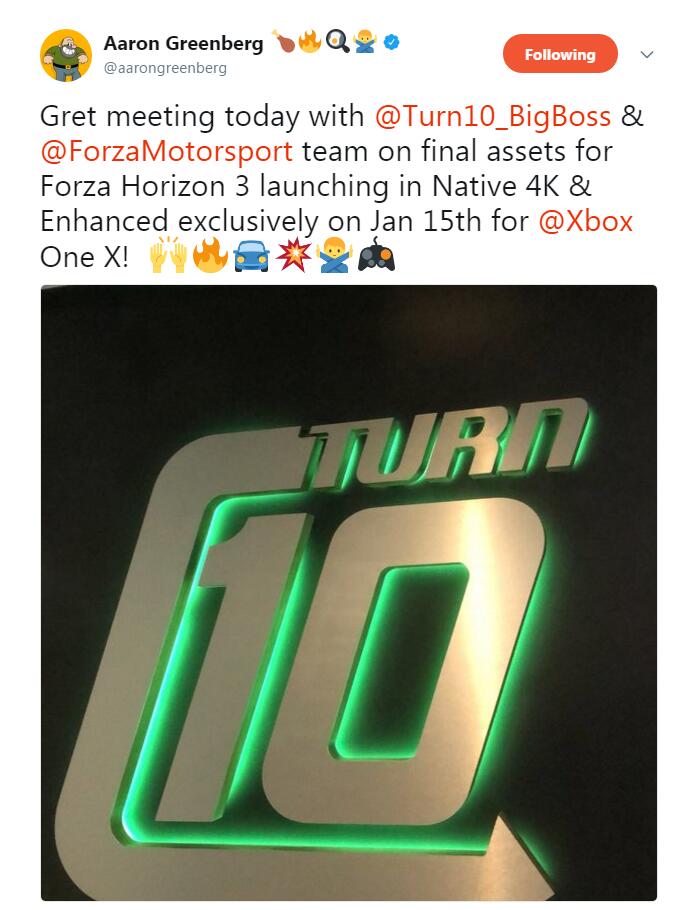Click the game controller emoji in tweet

[x=377, y=255]
